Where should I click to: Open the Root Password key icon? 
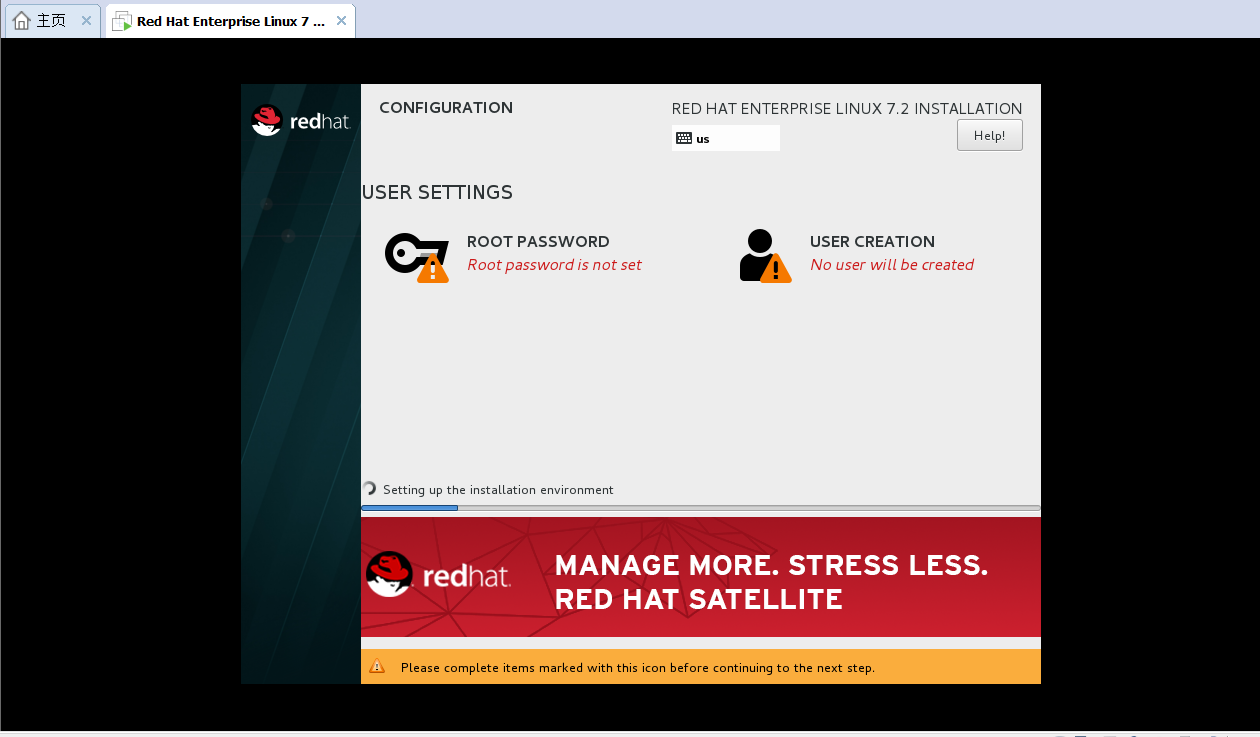[417, 257]
